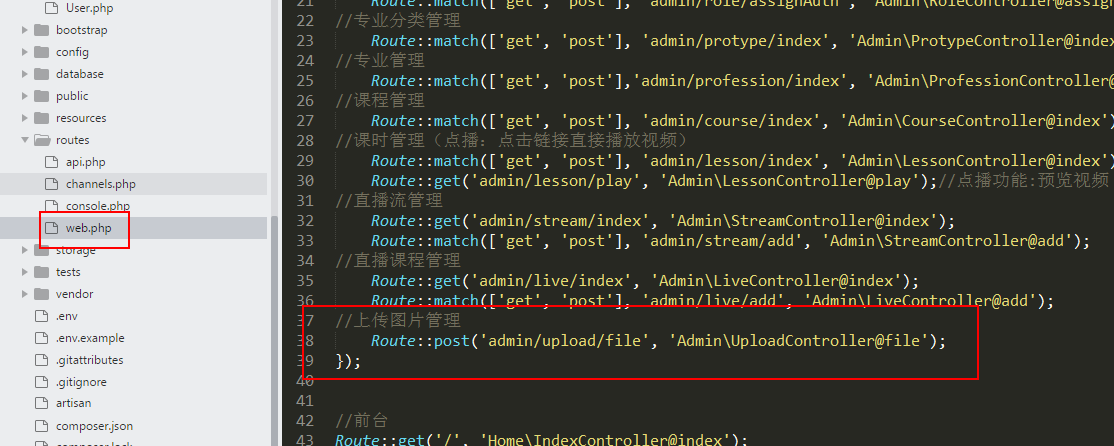This screenshot has width=1114, height=446.
Task: Click the api.php file icon
Action: tap(51, 162)
